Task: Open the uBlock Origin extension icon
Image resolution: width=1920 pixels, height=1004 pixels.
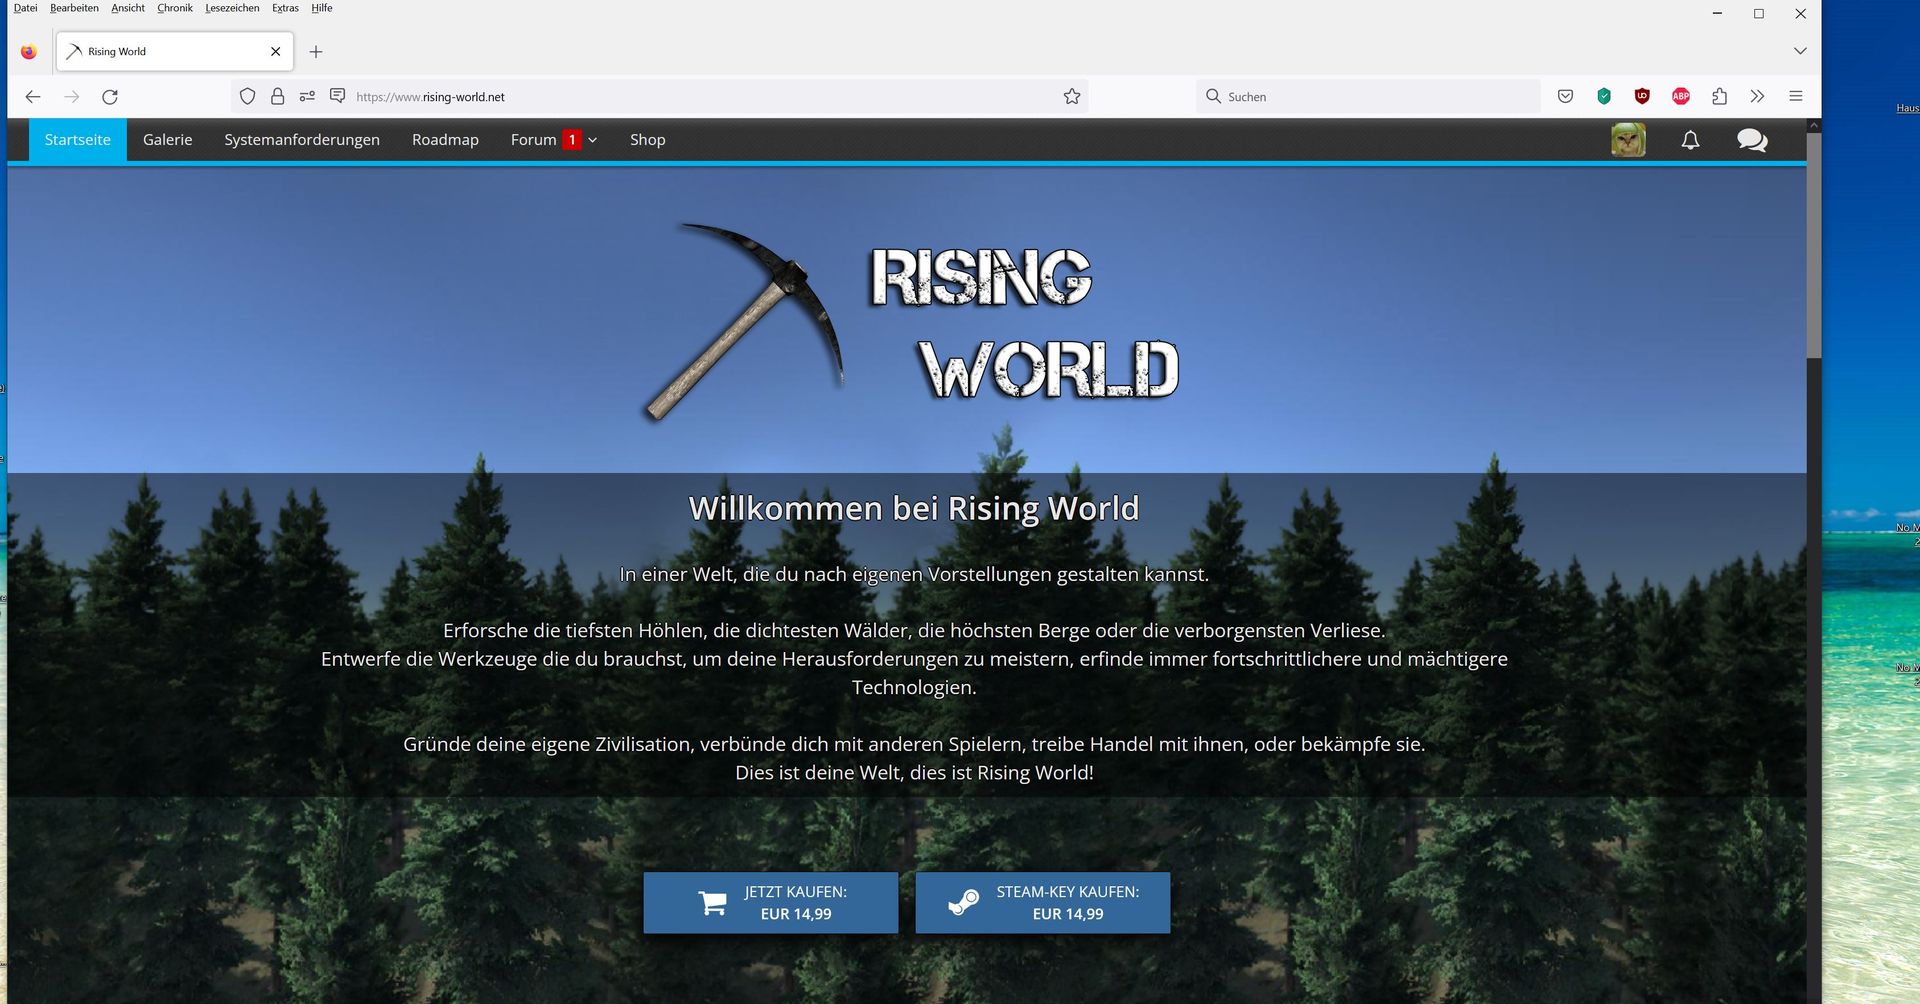Action: (x=1642, y=97)
